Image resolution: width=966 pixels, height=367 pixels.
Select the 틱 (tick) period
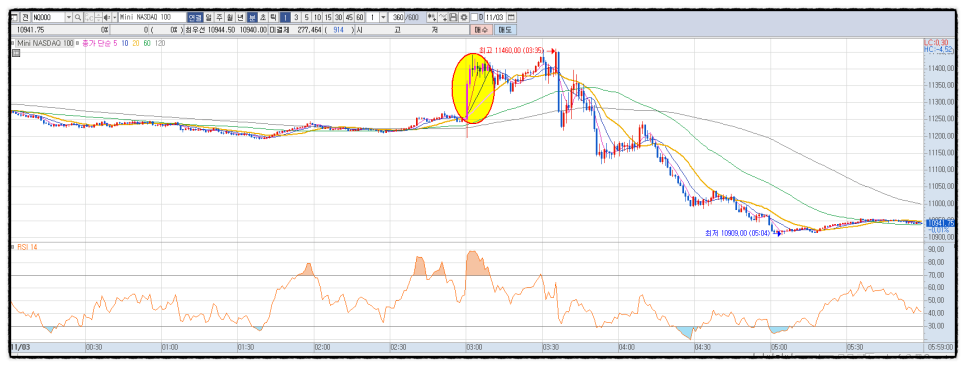point(274,17)
